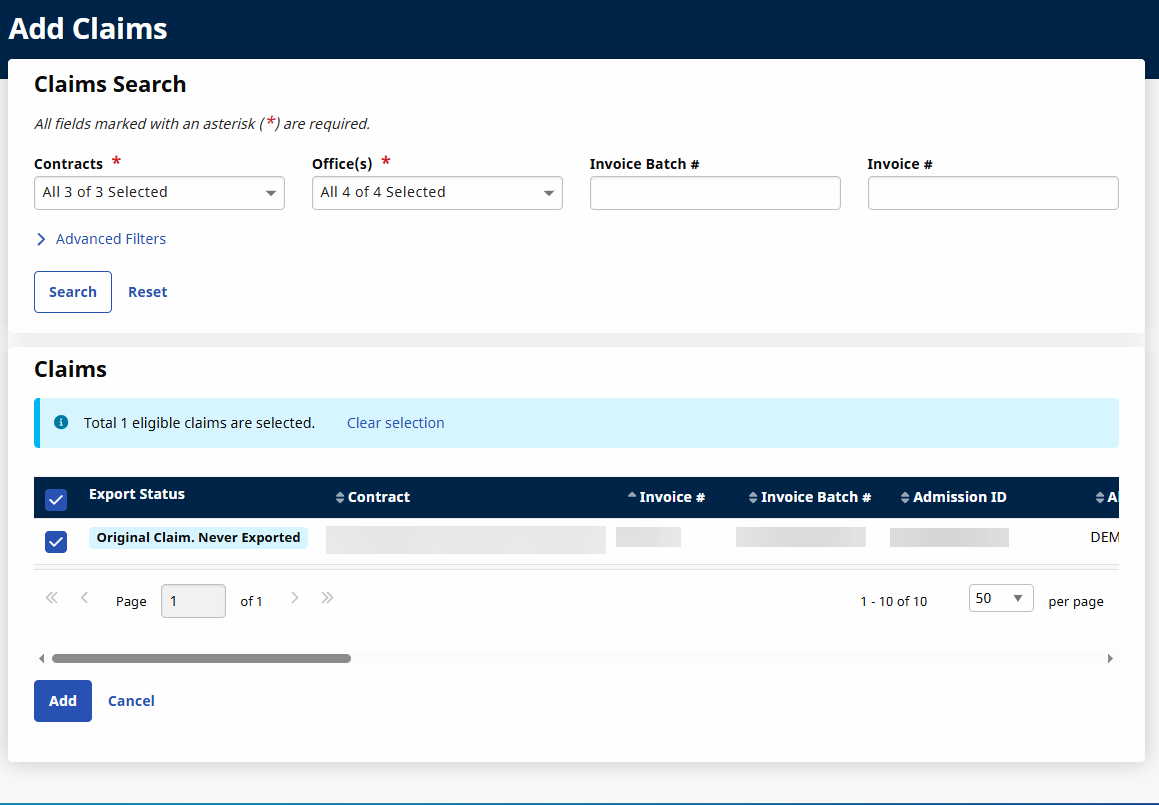Click previous page arrow icon

pyautogui.click(x=85, y=598)
